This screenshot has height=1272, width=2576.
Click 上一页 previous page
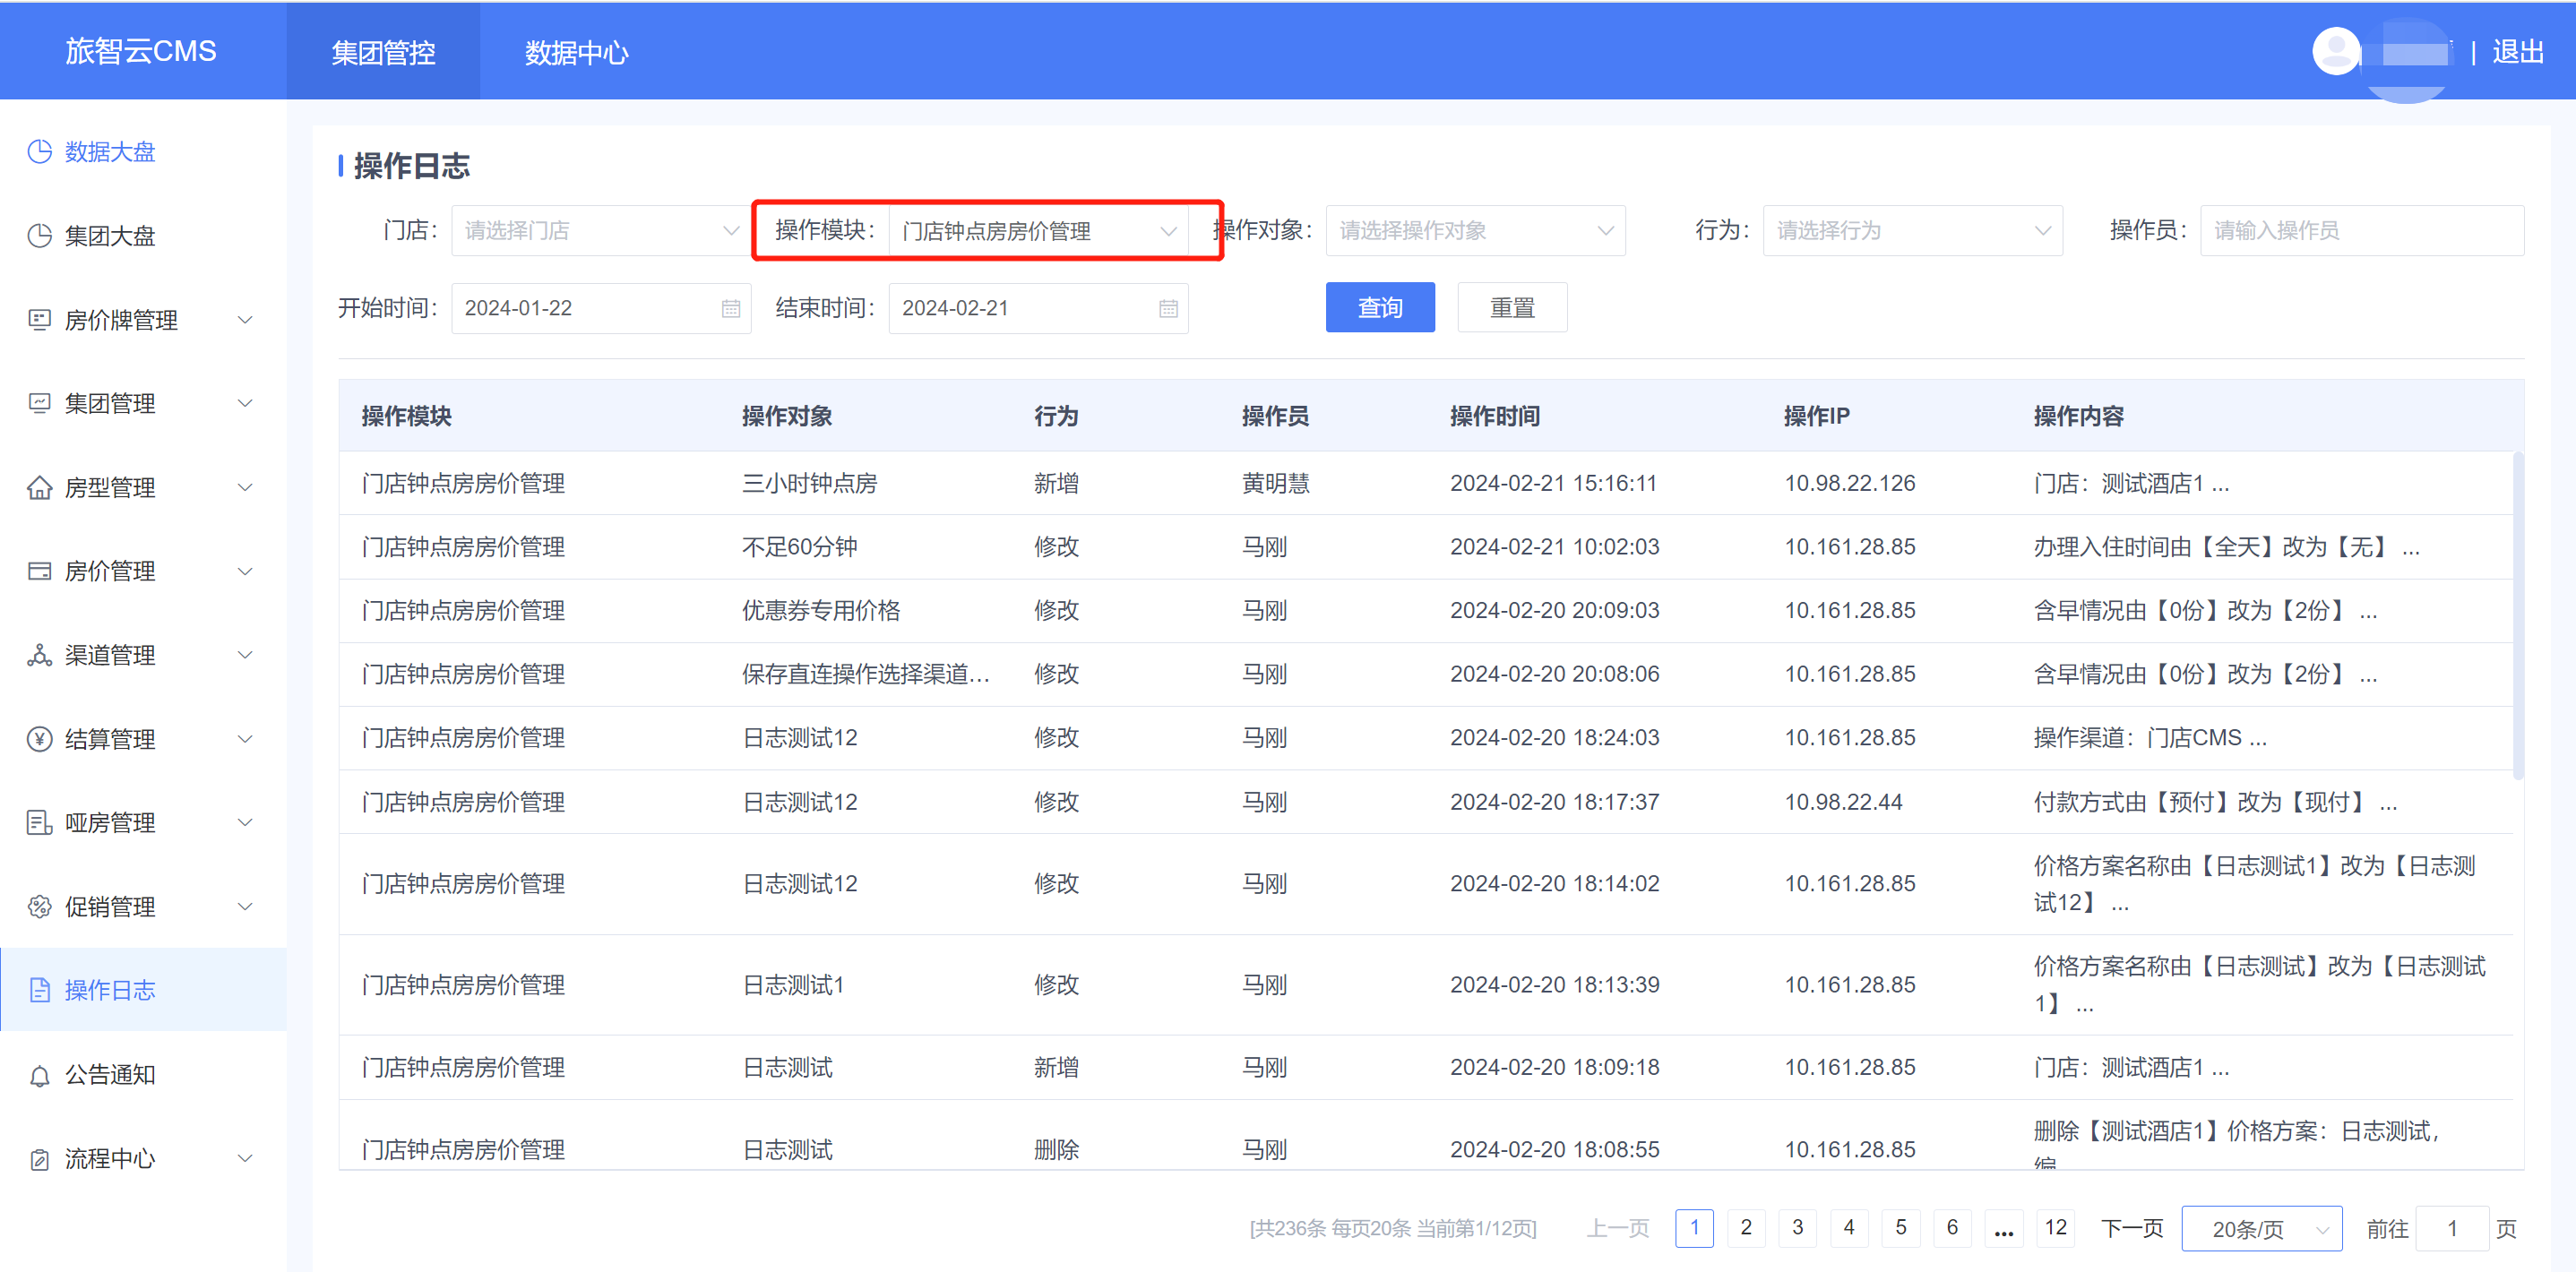(x=1617, y=1228)
